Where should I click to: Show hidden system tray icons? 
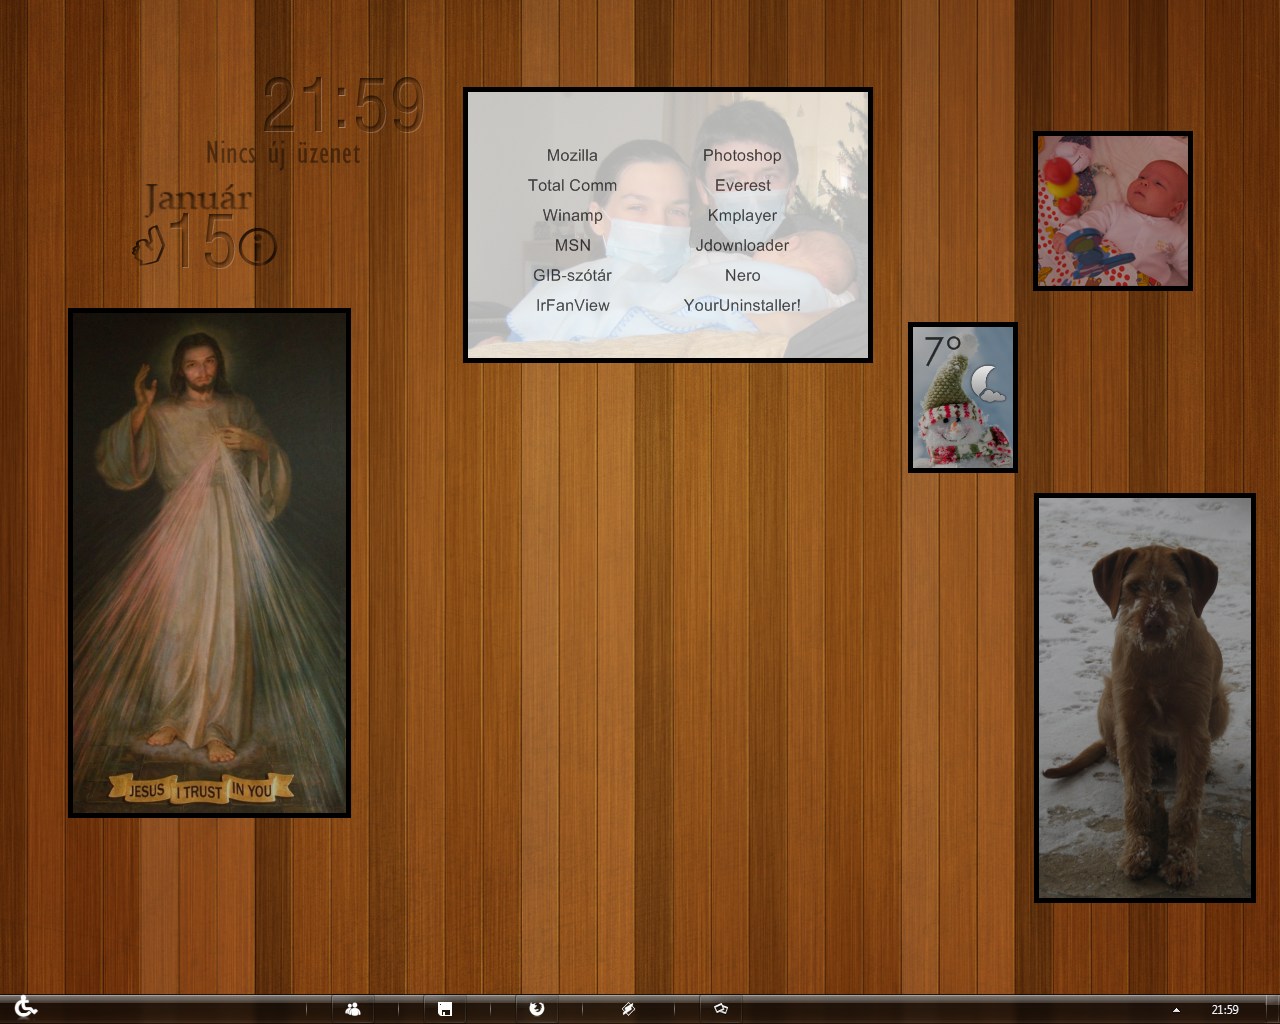coord(1176,1010)
